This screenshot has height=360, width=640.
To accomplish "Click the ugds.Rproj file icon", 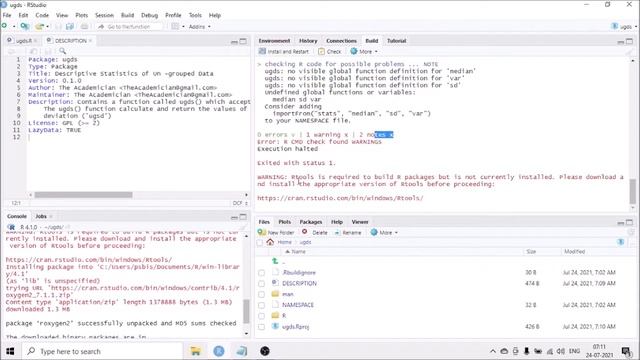I will click(x=275, y=326).
